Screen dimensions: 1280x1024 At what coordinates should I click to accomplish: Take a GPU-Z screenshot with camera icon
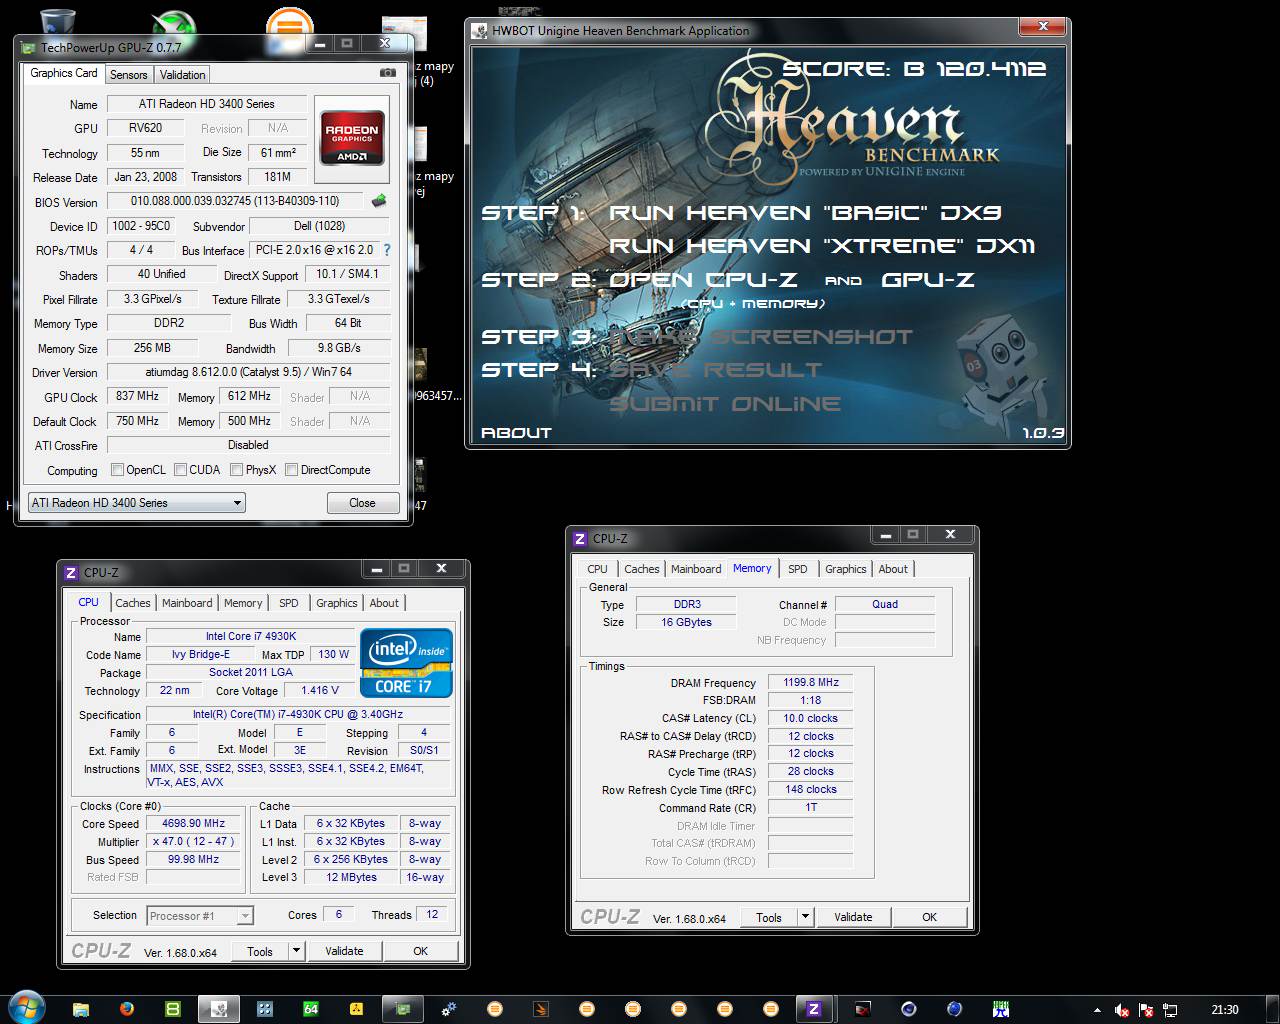(x=387, y=73)
